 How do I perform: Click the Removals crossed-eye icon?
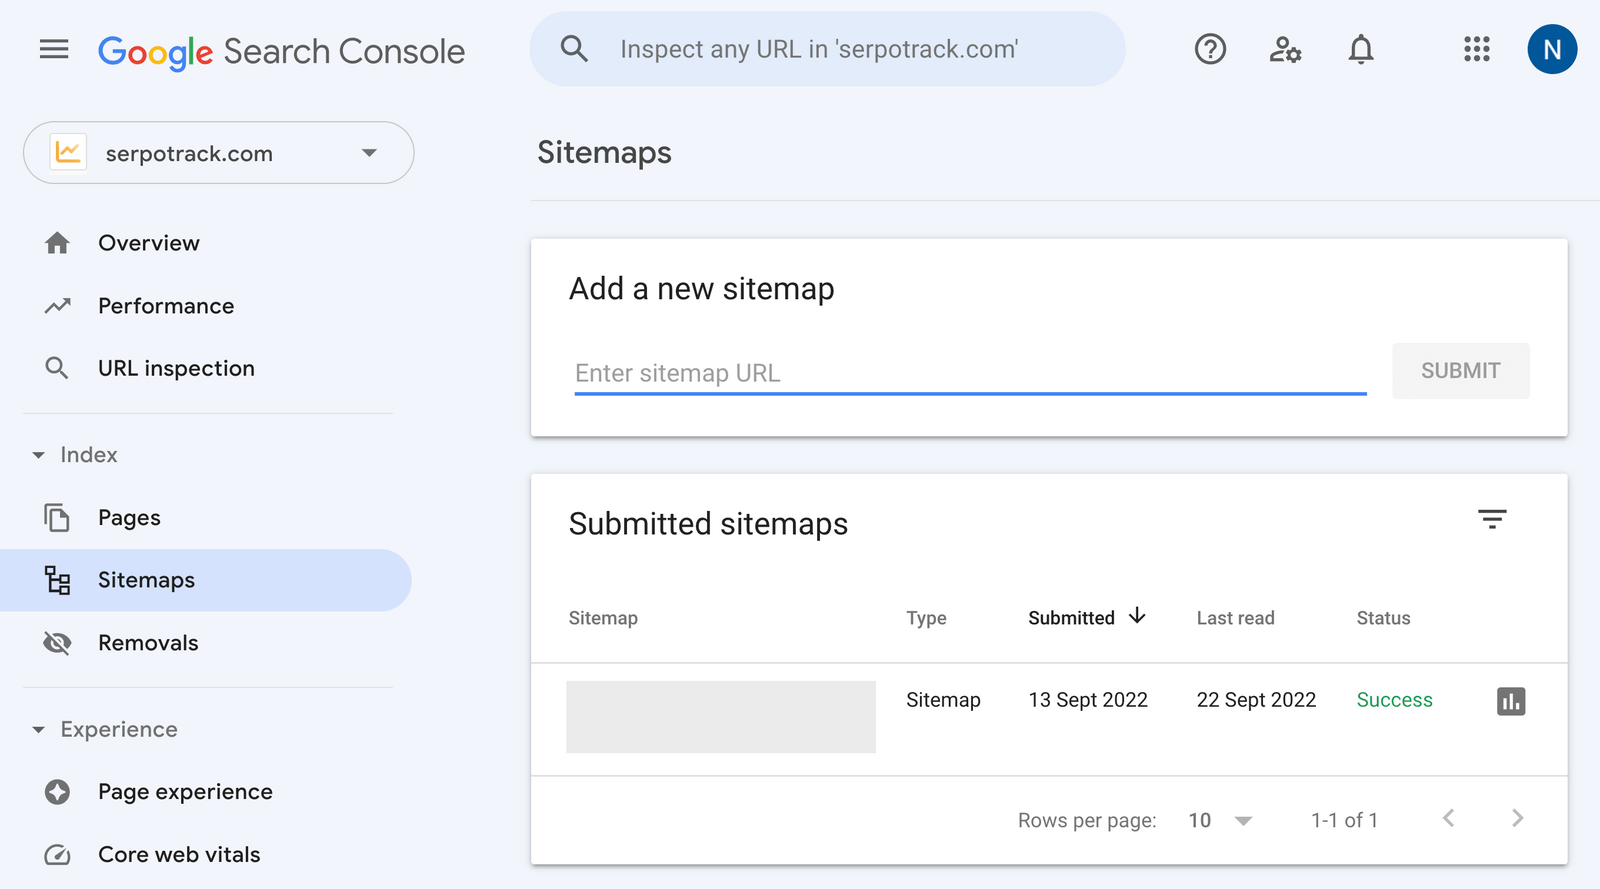coord(57,643)
